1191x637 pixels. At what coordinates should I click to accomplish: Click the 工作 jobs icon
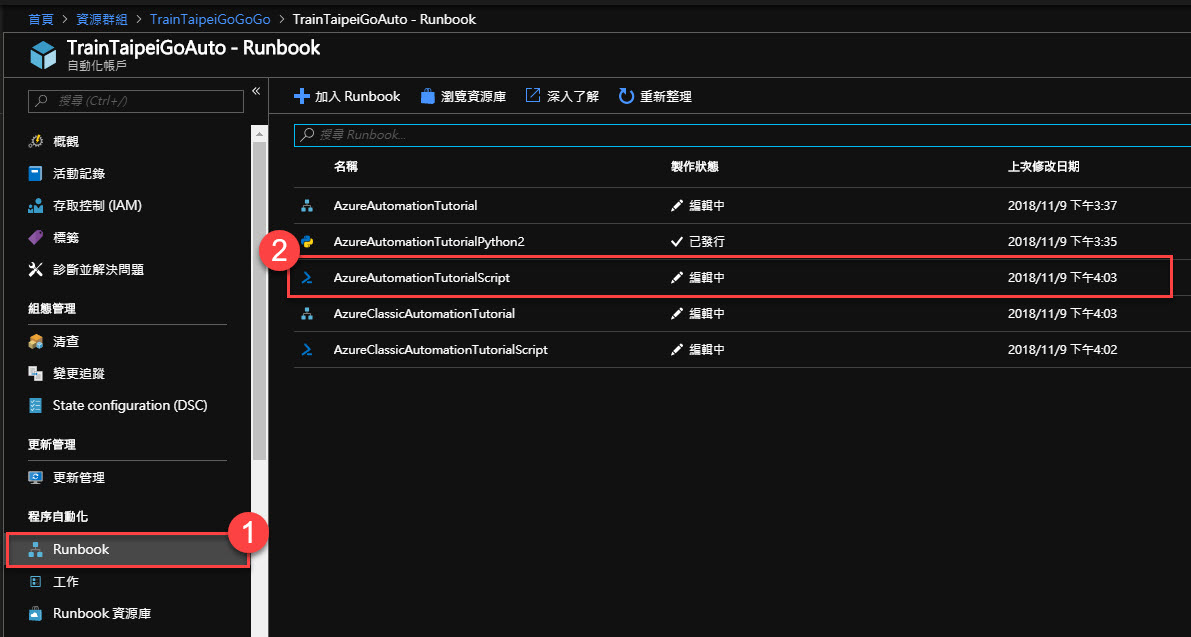tap(36, 582)
